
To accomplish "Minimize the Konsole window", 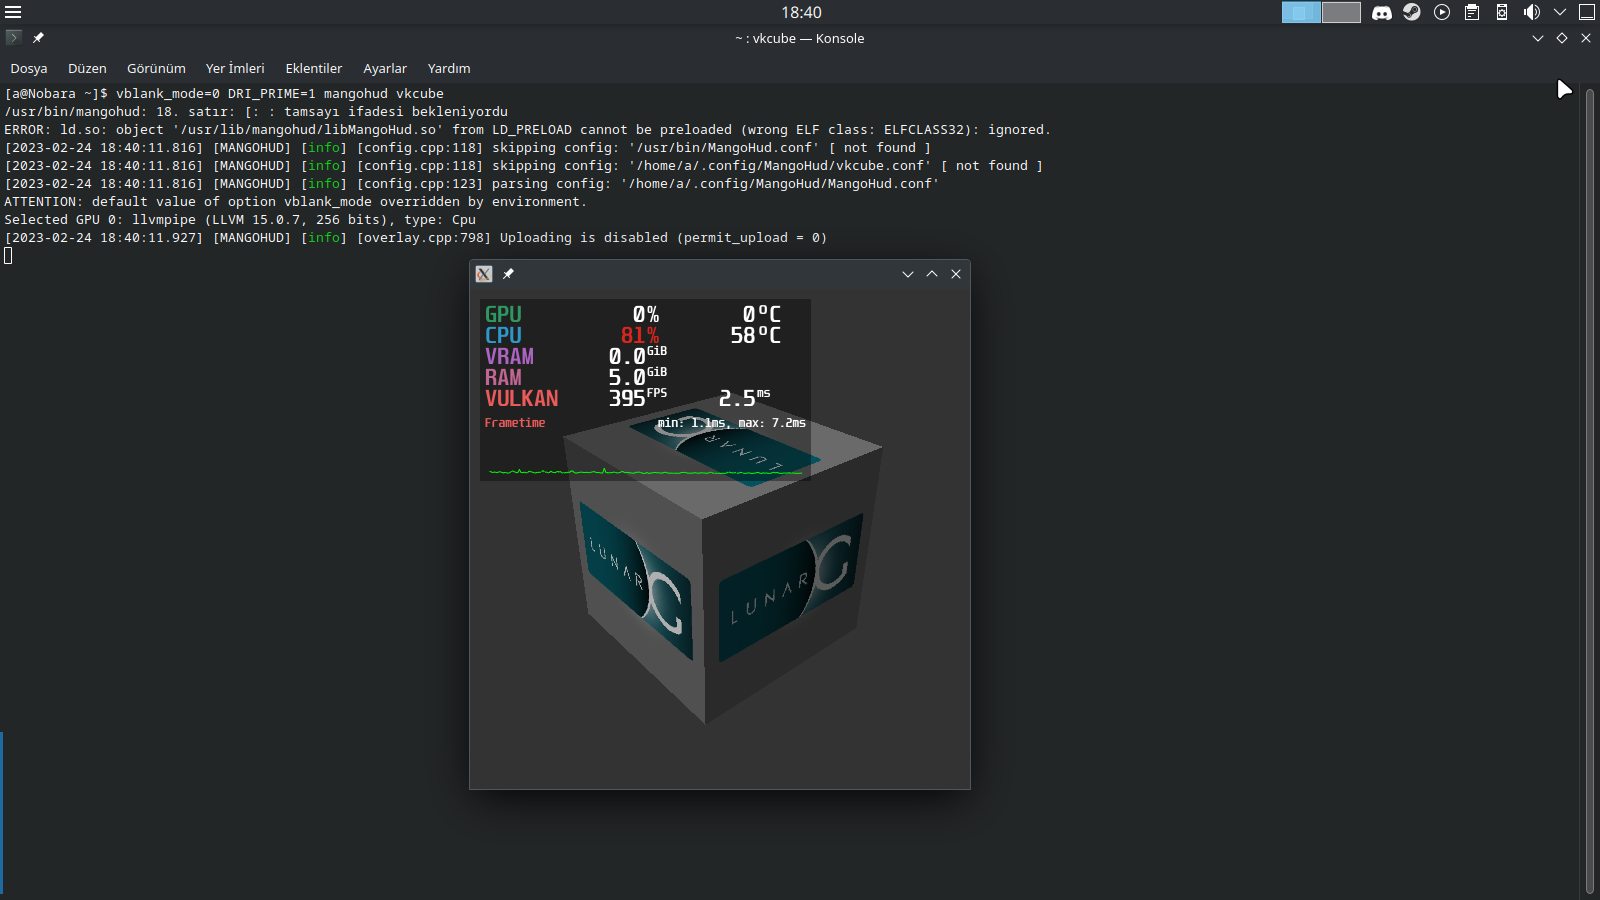I will (1538, 38).
